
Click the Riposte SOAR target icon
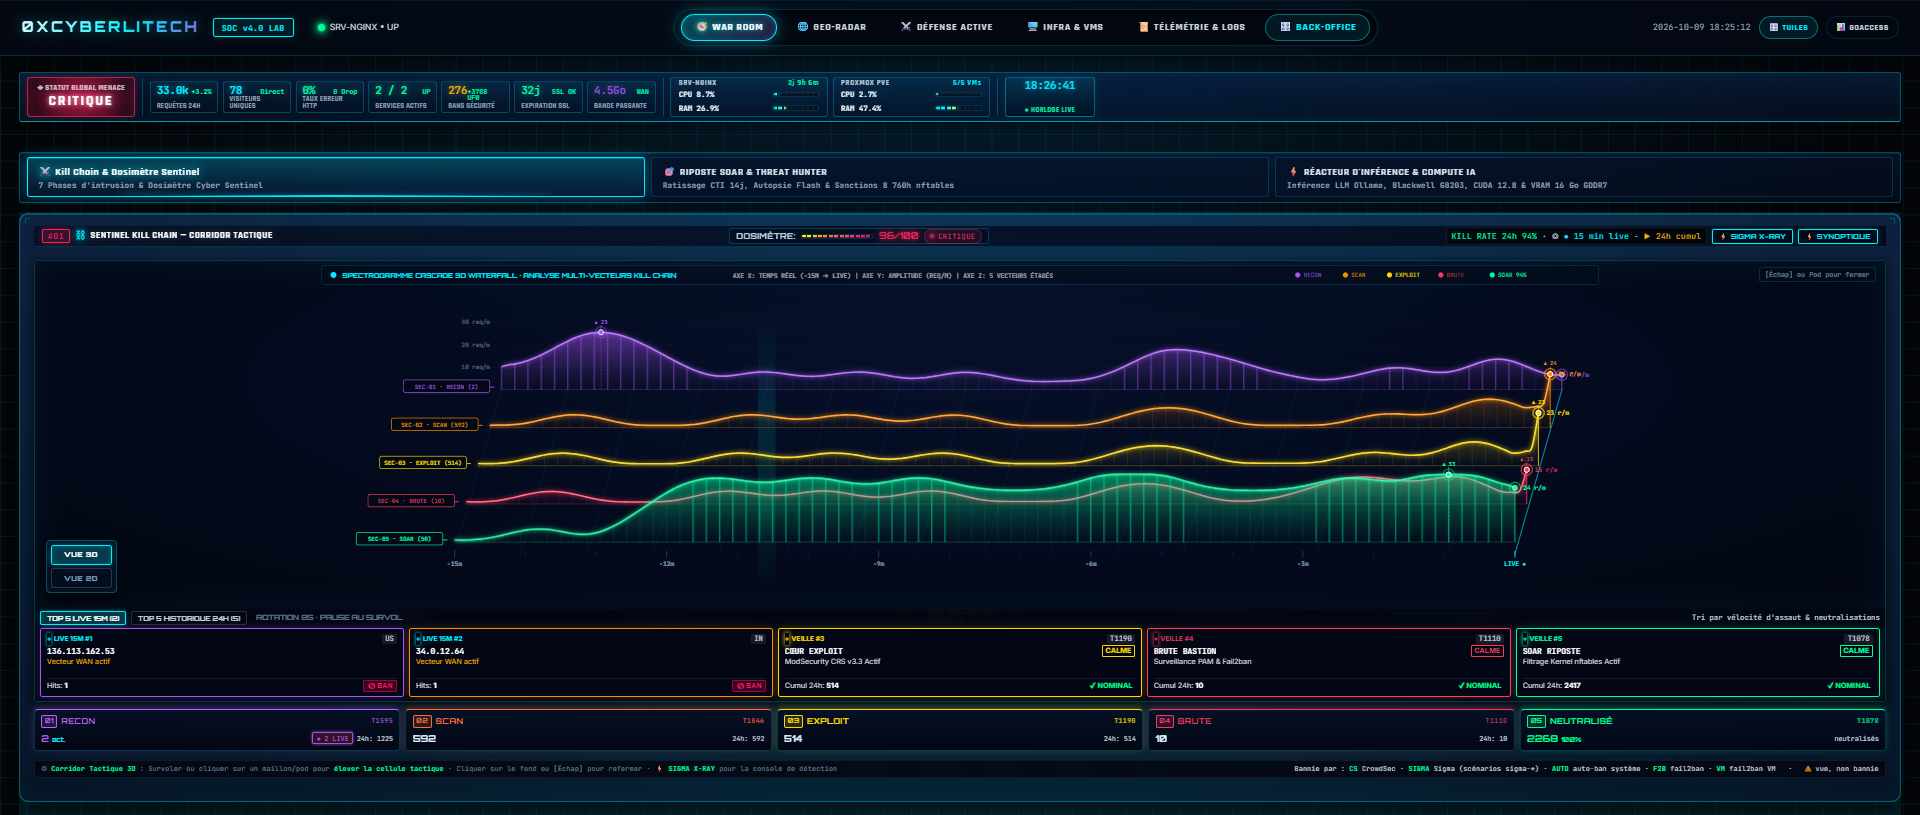click(x=669, y=172)
